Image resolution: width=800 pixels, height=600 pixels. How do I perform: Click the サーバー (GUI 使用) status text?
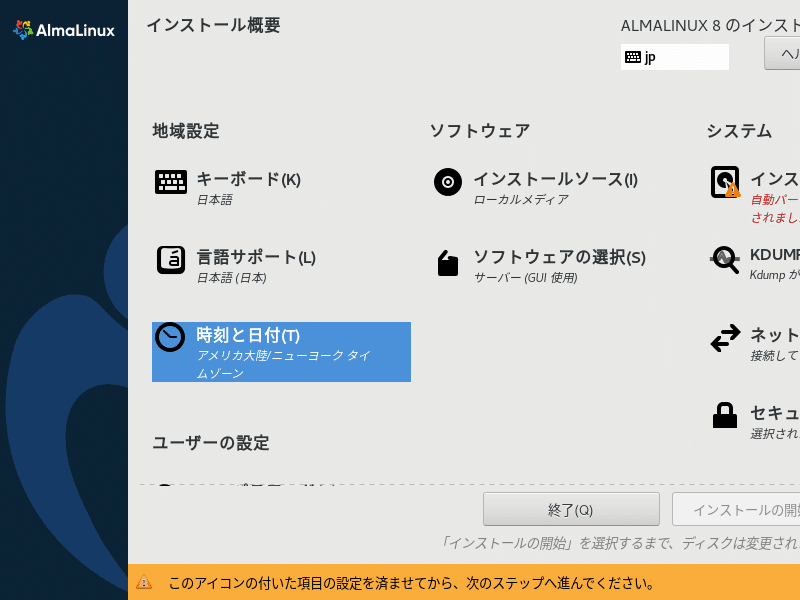tap(526, 278)
